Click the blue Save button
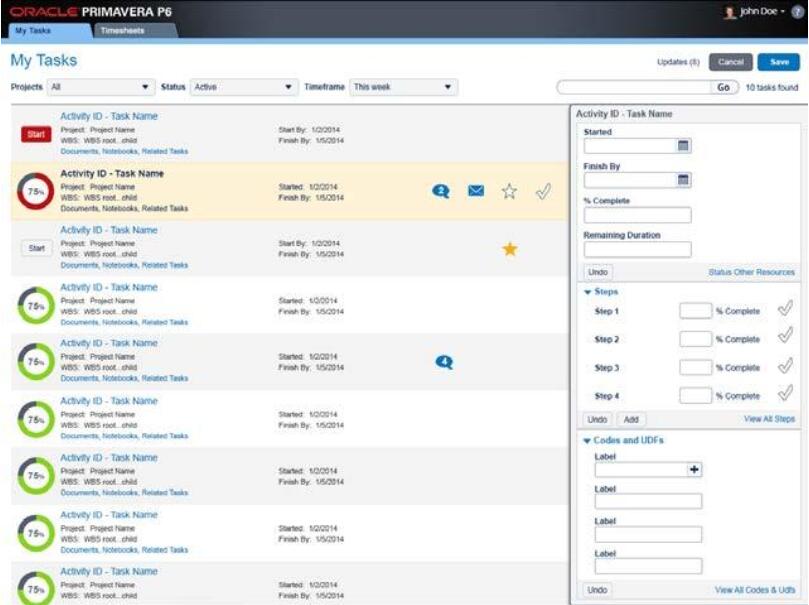The width and height of the screenshot is (809, 605). coord(778,62)
